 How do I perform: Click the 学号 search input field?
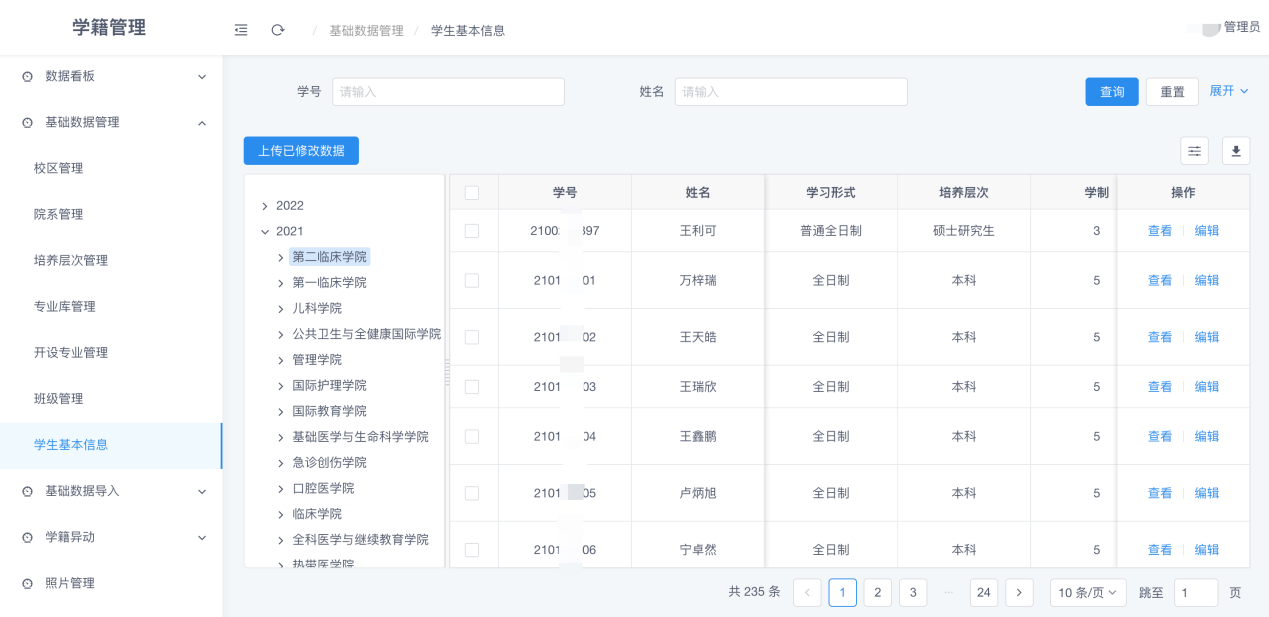(448, 91)
